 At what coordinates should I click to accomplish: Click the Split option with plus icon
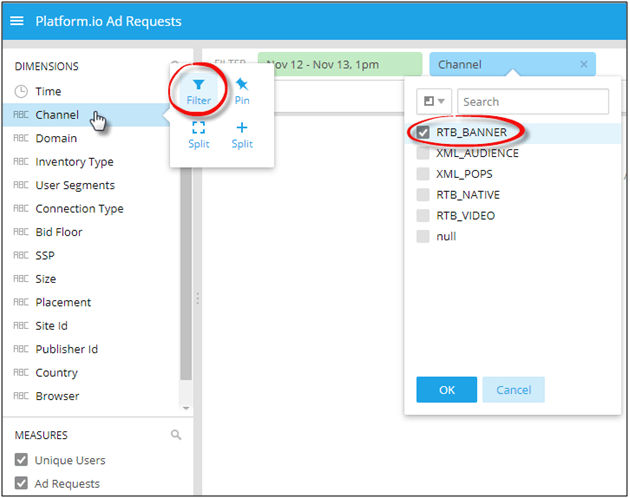pos(242,135)
